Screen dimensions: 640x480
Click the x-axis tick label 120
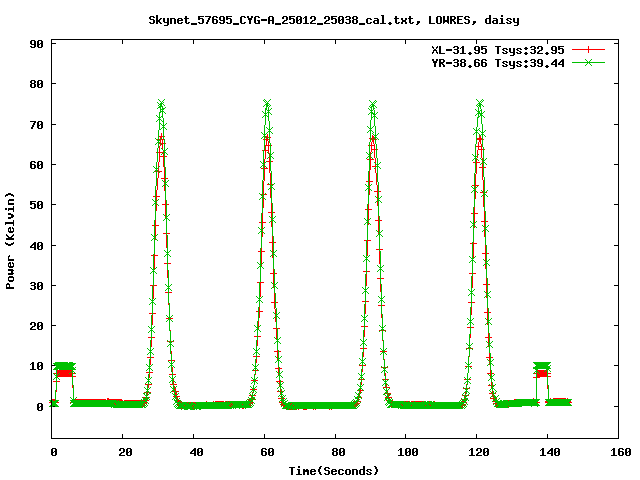(x=479, y=452)
